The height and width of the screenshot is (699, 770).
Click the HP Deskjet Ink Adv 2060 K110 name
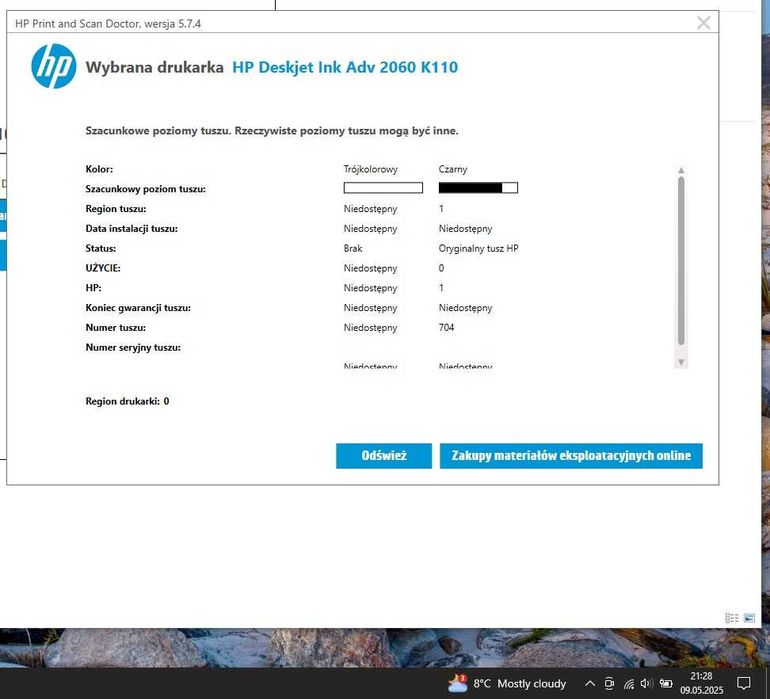pos(345,67)
